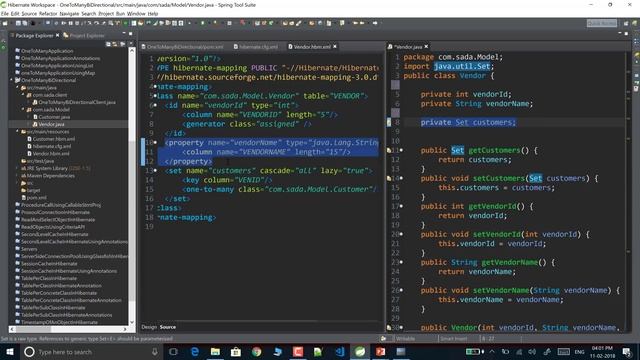Fold the setVendorName method at line 26
Viewport: 640px width, 360px height.
pos(402,290)
